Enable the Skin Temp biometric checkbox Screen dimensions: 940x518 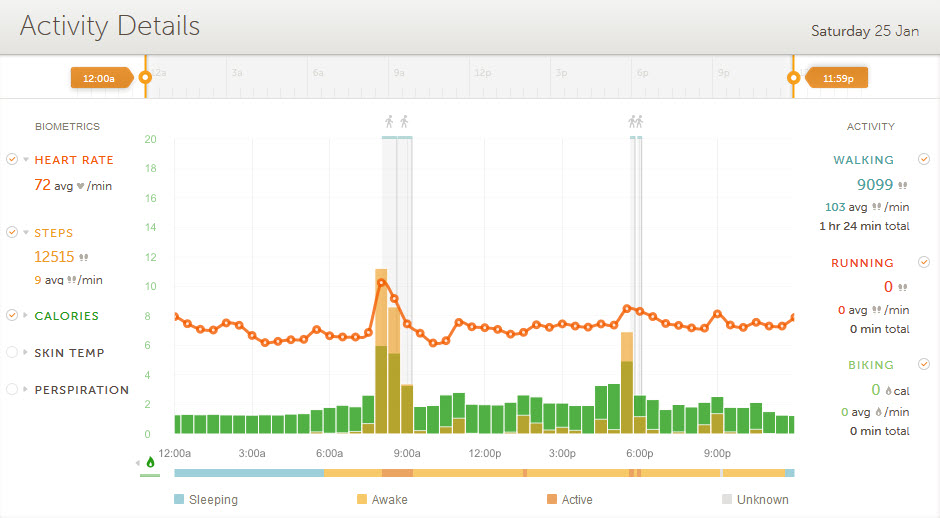pyautogui.click(x=12, y=352)
